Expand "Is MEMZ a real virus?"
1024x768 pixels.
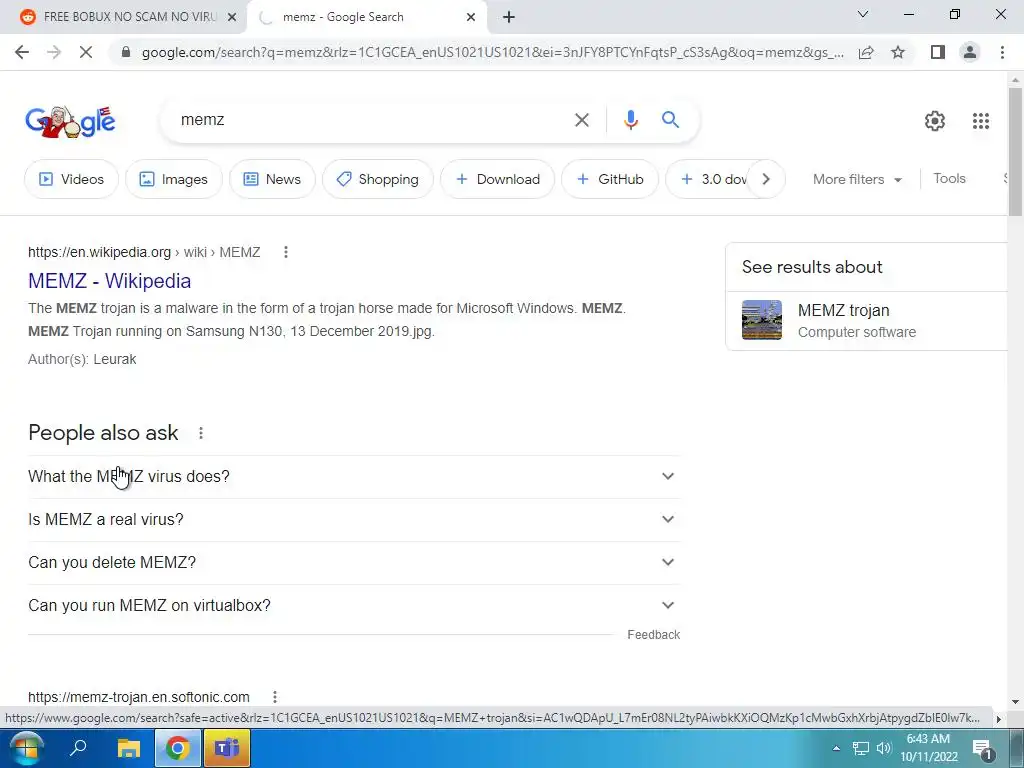coord(354,520)
